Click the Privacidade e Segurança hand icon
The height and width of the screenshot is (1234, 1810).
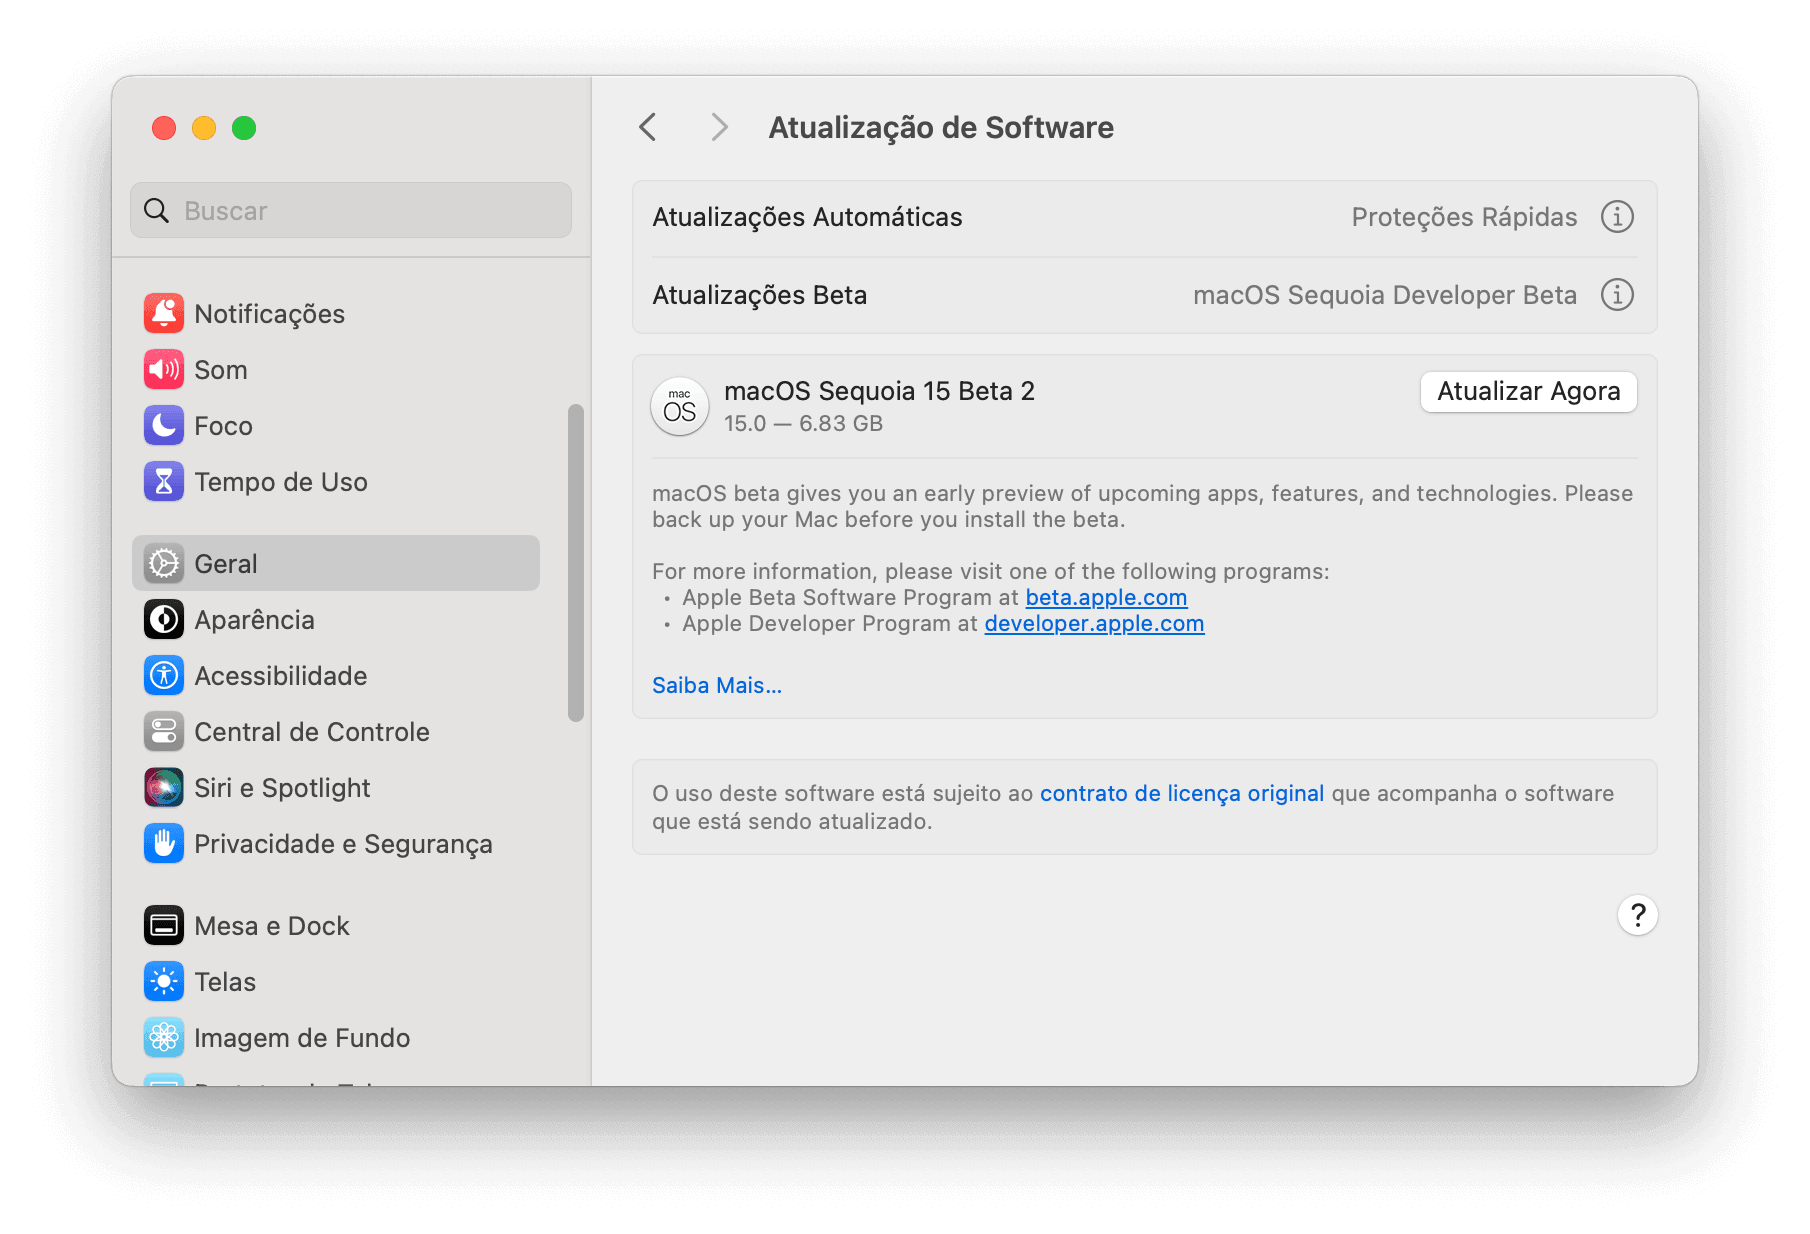[164, 844]
